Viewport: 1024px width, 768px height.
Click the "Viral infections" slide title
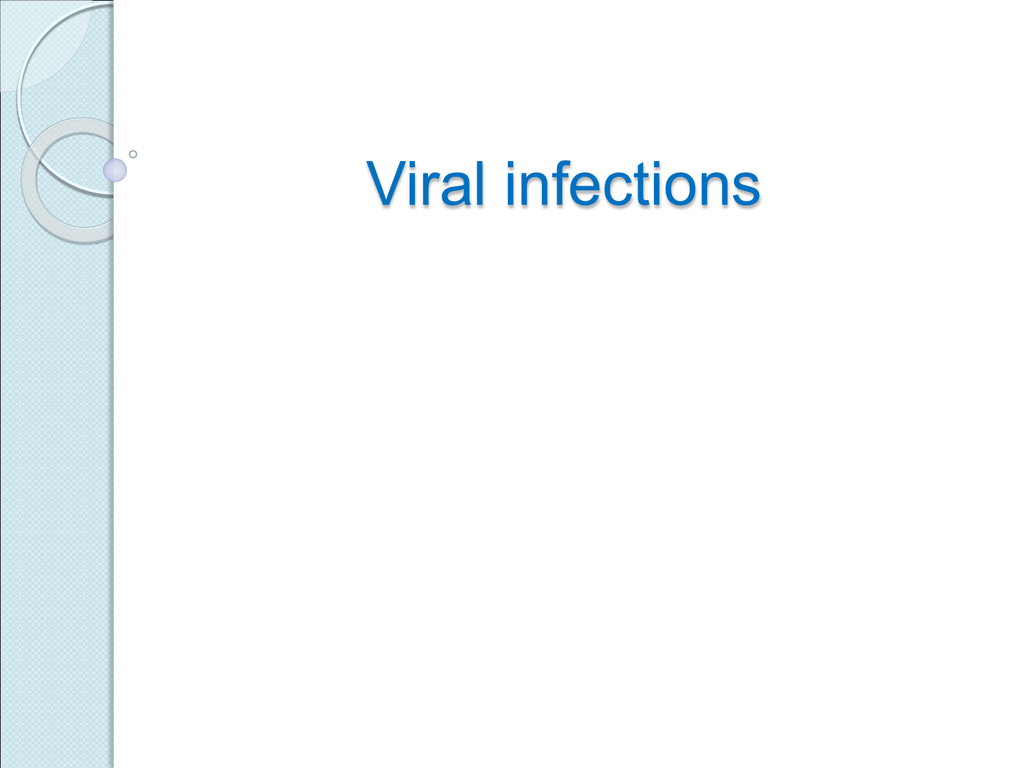point(563,184)
